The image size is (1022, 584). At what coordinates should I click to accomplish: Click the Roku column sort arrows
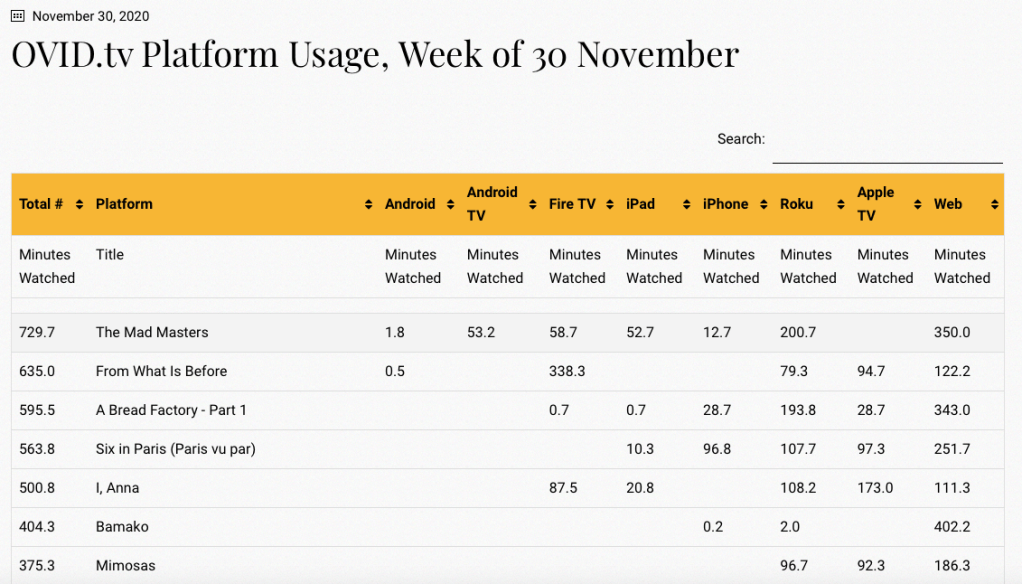[x=841, y=205]
